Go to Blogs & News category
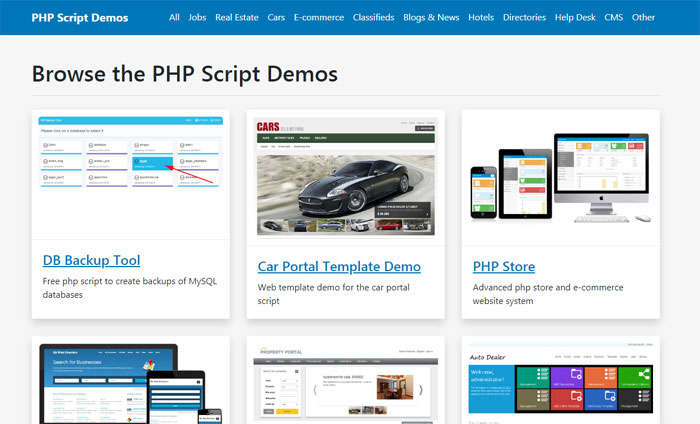The image size is (700, 424). pyautogui.click(x=431, y=17)
